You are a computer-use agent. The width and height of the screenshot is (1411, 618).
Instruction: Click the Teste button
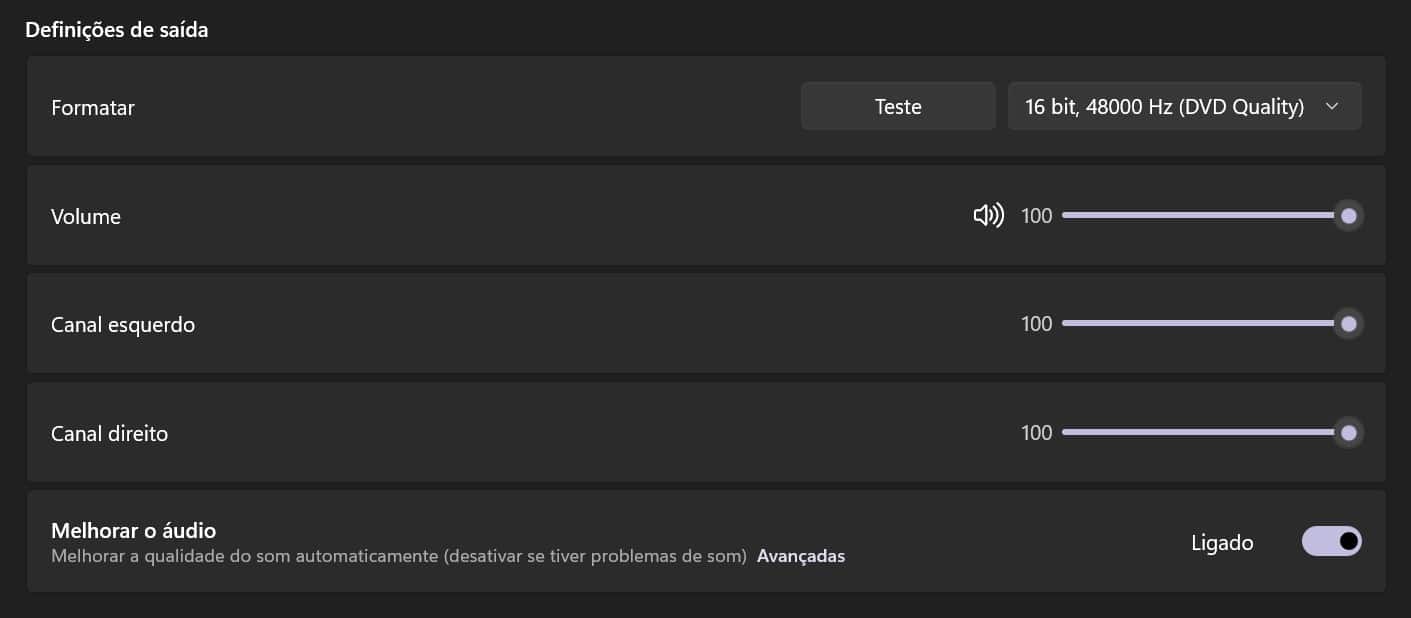pos(898,106)
